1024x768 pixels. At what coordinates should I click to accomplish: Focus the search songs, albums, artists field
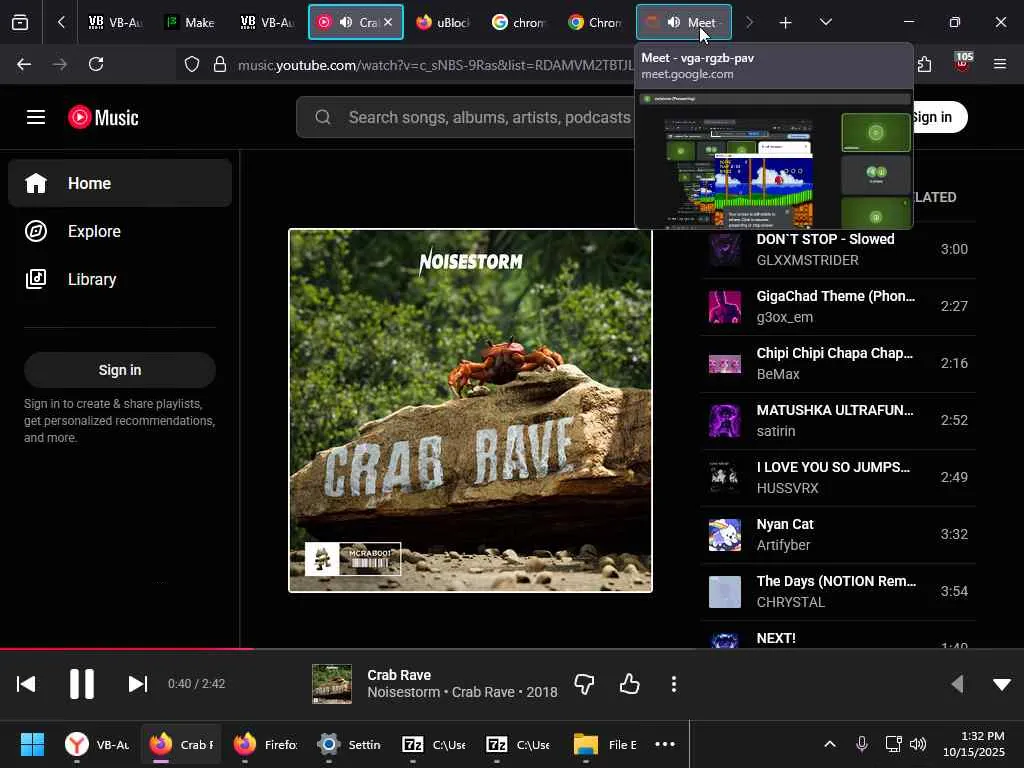coord(490,118)
